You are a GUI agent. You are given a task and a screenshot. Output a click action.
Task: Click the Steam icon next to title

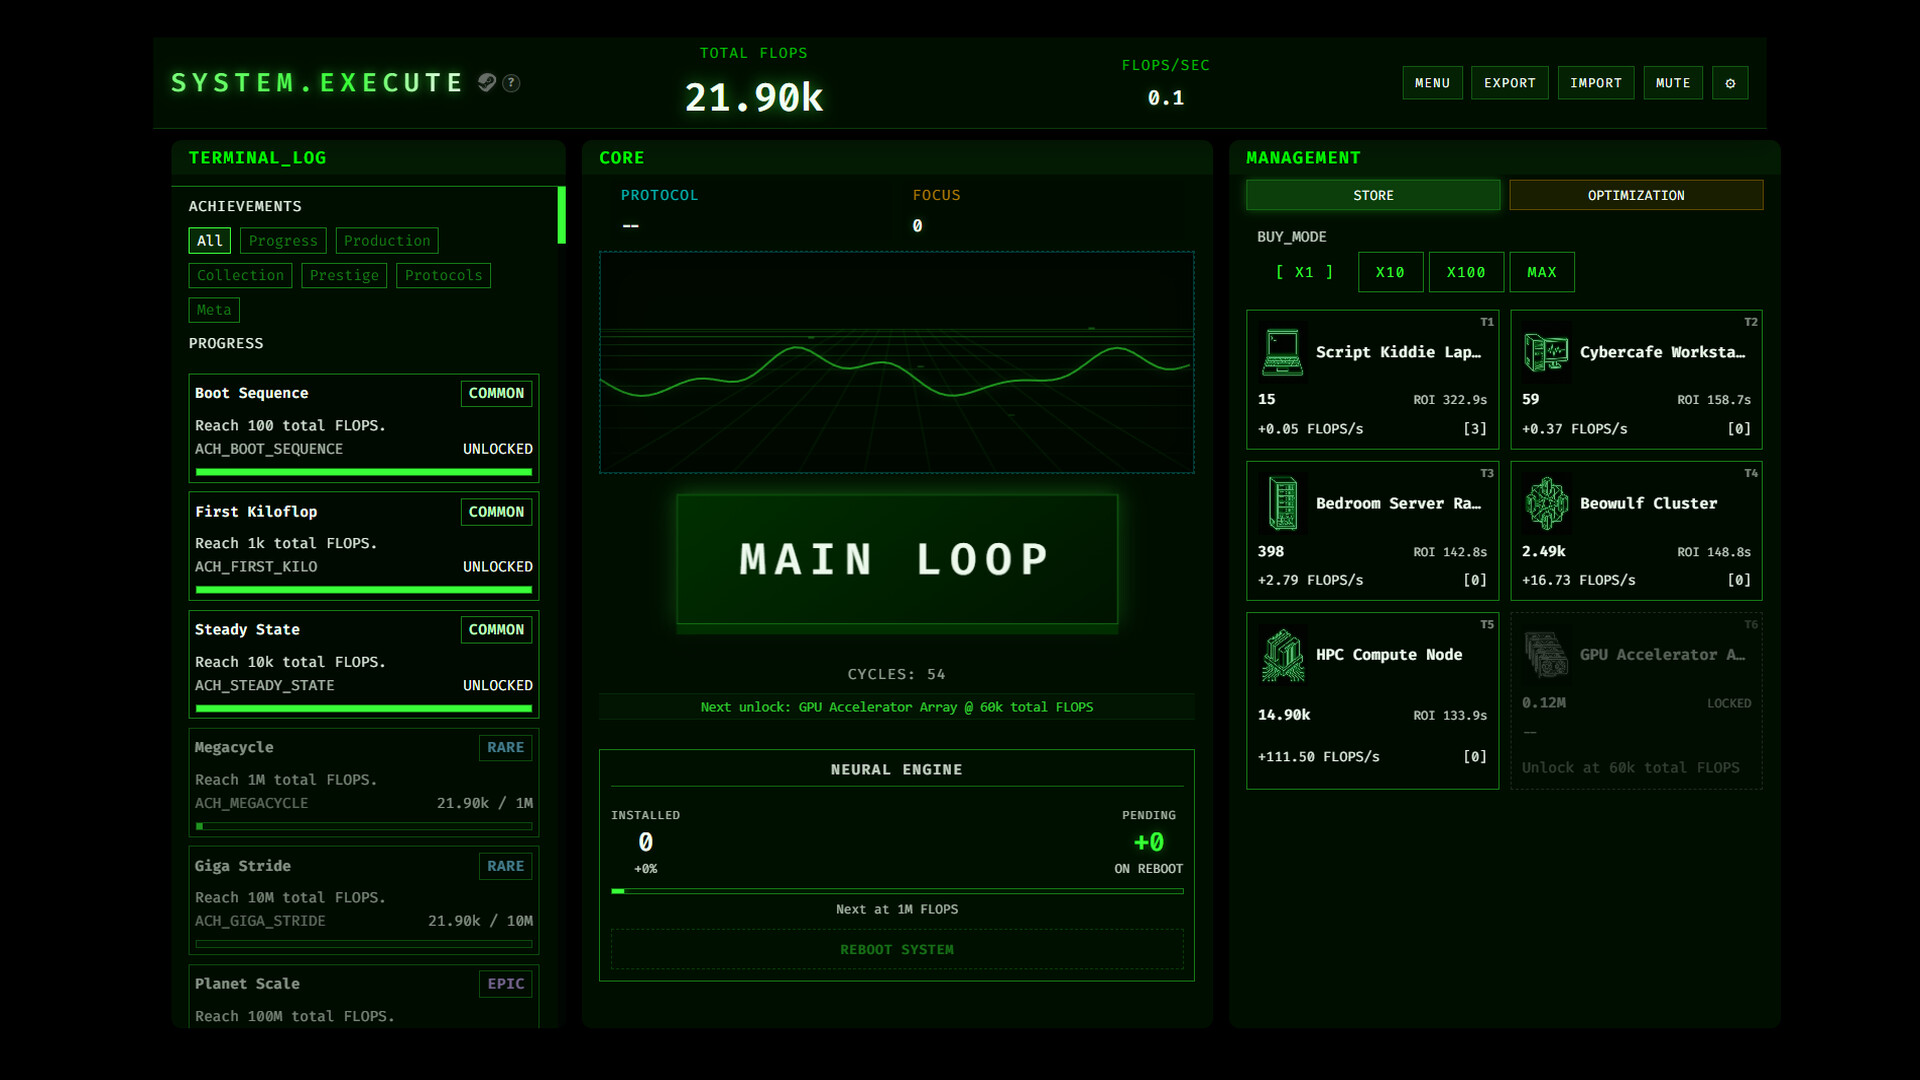point(487,83)
